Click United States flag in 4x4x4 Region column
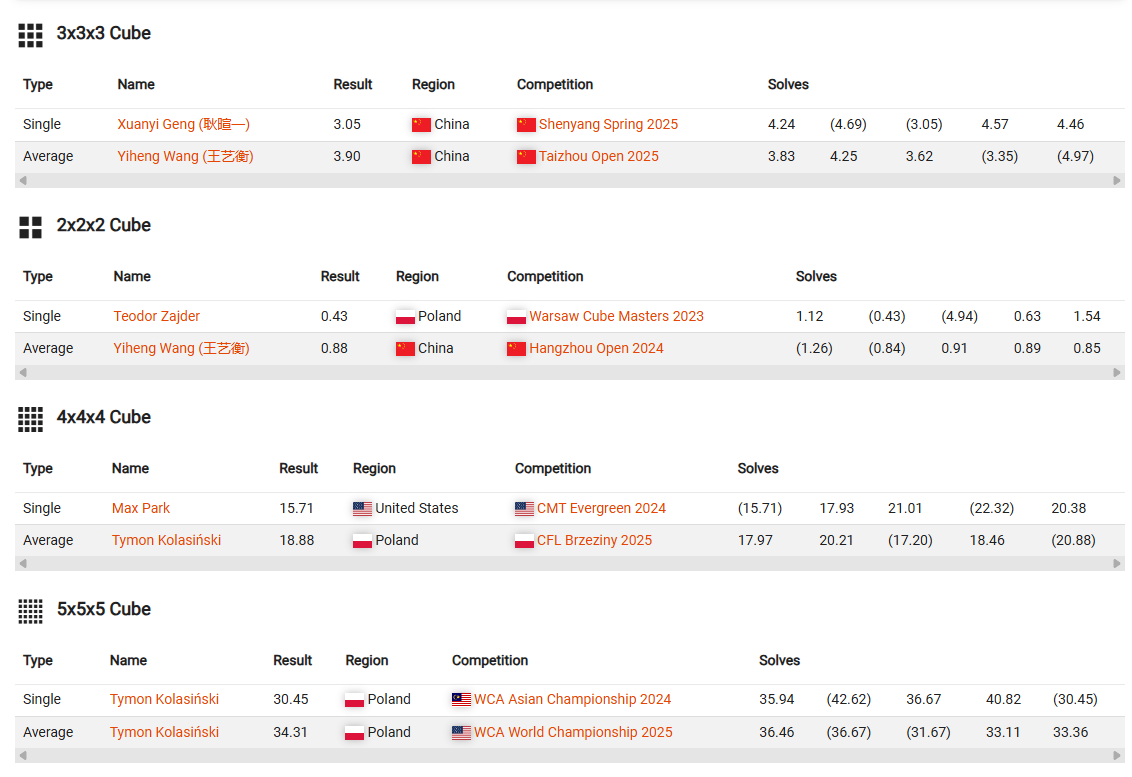The image size is (1132, 777). click(362, 508)
